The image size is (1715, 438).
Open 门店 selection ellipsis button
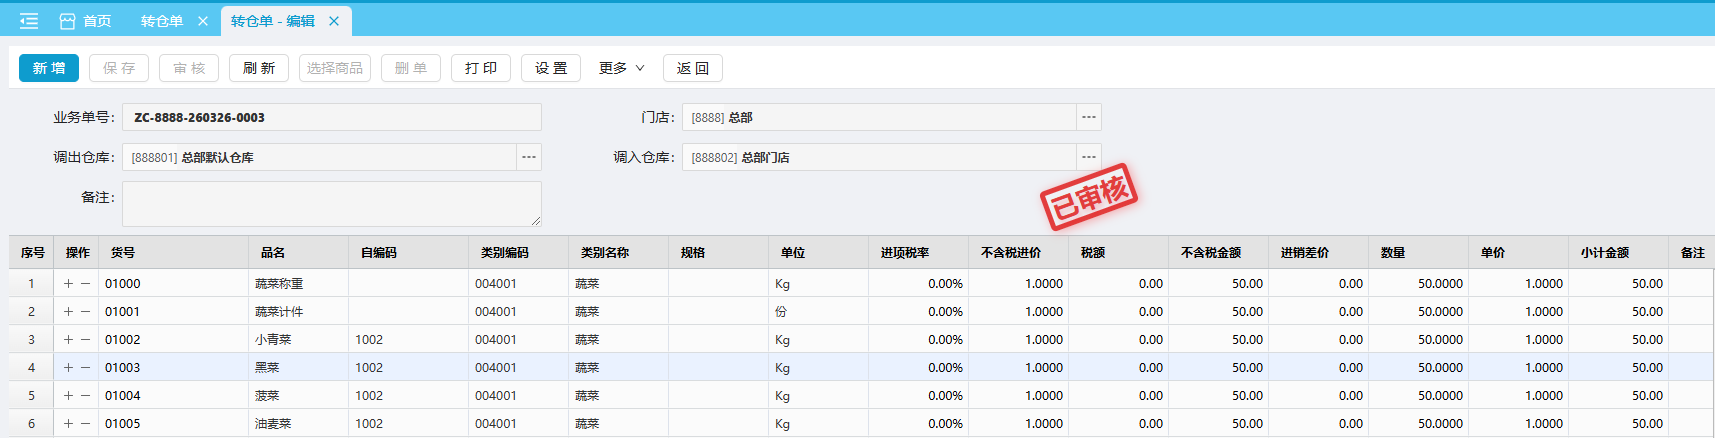click(x=1089, y=118)
